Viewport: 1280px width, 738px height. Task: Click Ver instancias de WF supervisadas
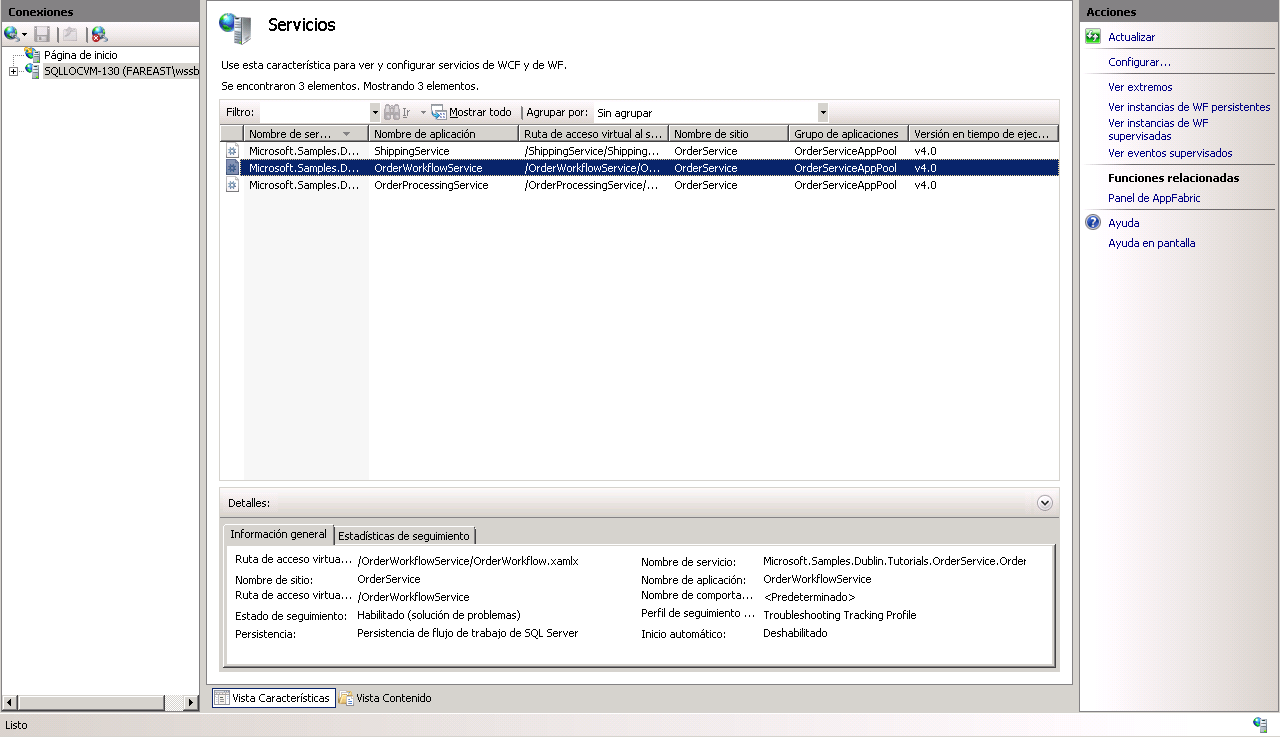pyautogui.click(x=1158, y=129)
